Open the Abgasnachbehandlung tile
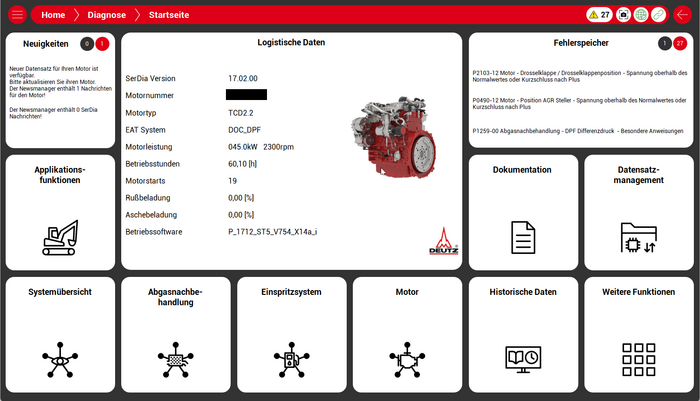This screenshot has width=700, height=401. (x=176, y=335)
